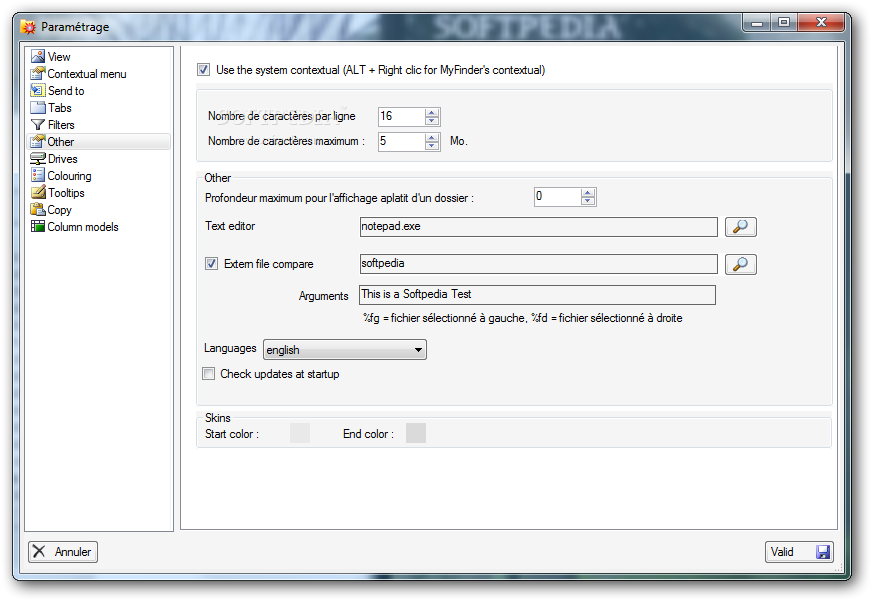Select the Other label in the sidebar
The width and height of the screenshot is (872, 601).
pos(61,142)
